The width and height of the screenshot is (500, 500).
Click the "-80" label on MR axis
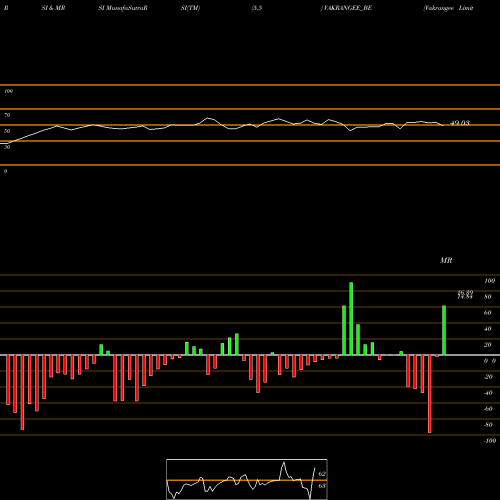click(x=488, y=425)
